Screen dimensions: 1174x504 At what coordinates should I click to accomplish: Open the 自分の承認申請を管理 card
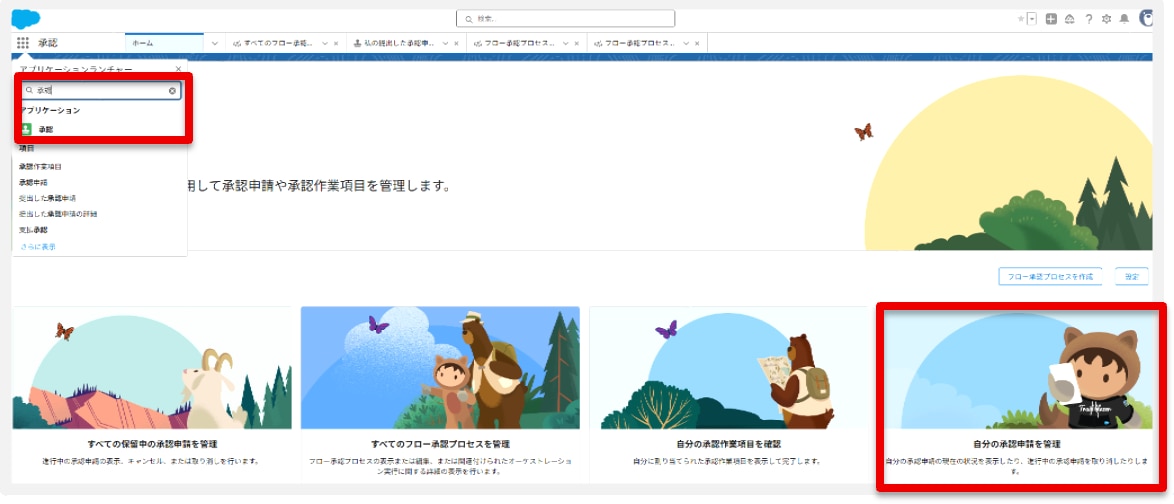[1016, 442]
